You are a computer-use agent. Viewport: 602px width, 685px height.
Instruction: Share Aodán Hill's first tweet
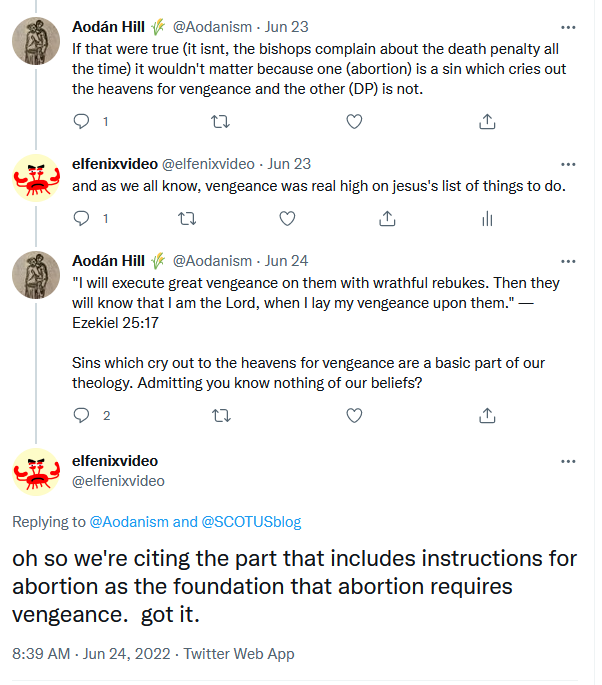tap(487, 122)
